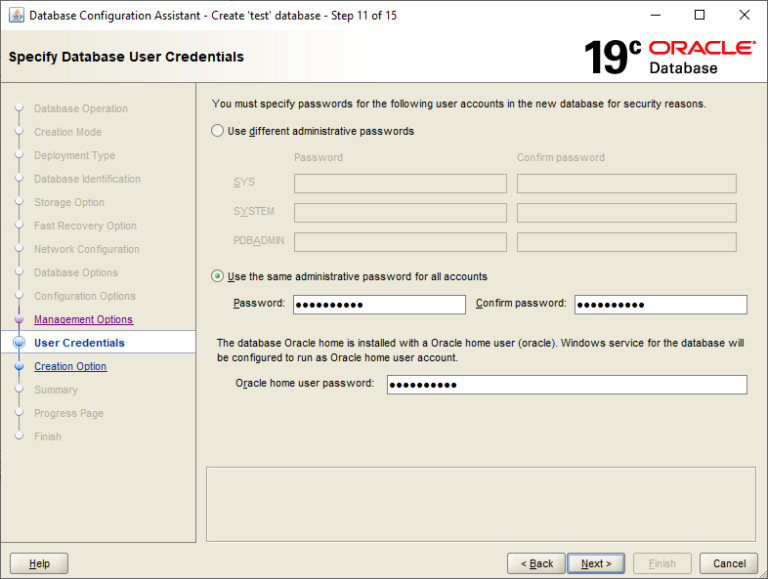
Task: Go back with the Back button
Action: click(536, 563)
